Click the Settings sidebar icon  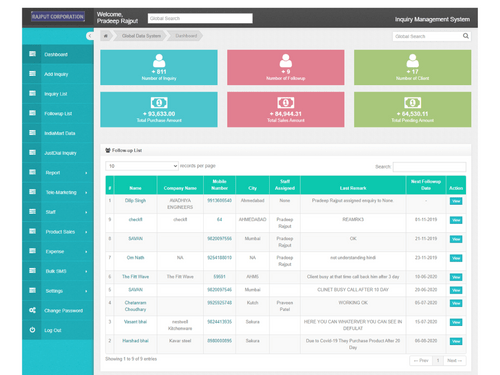click(32, 290)
